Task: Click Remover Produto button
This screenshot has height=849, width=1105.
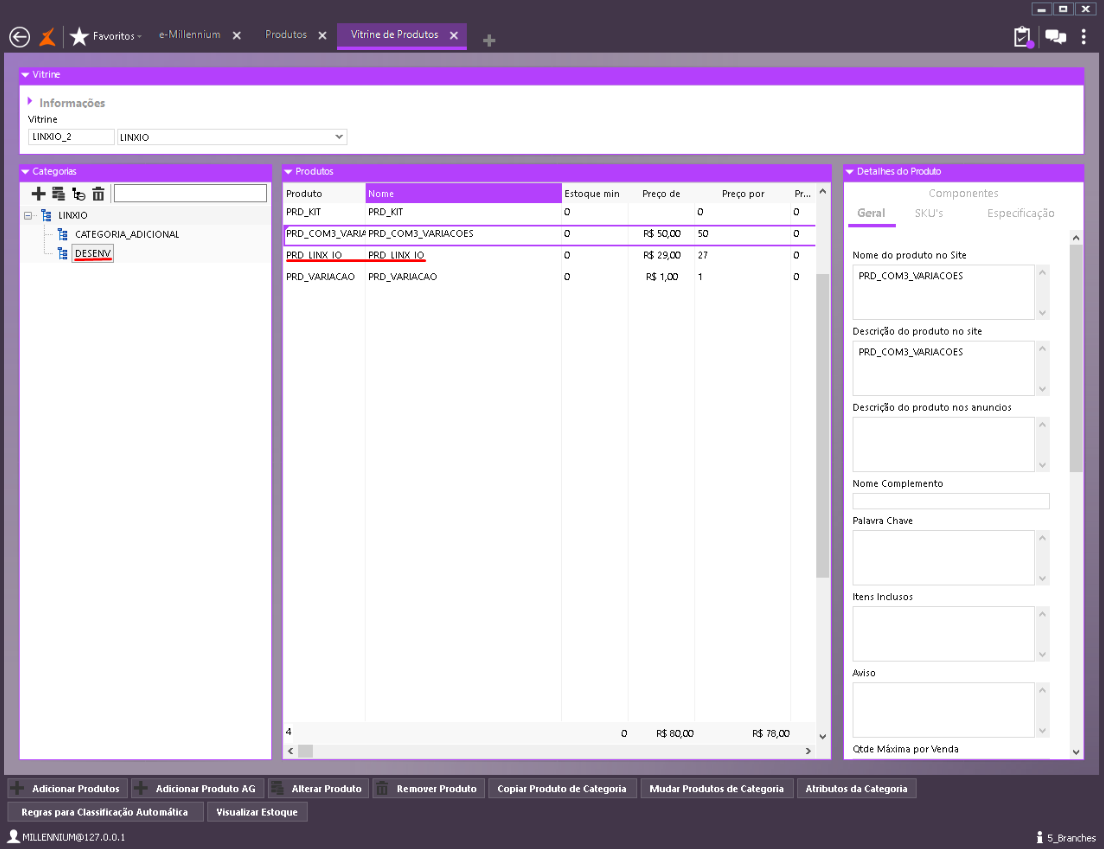Action: coord(428,788)
